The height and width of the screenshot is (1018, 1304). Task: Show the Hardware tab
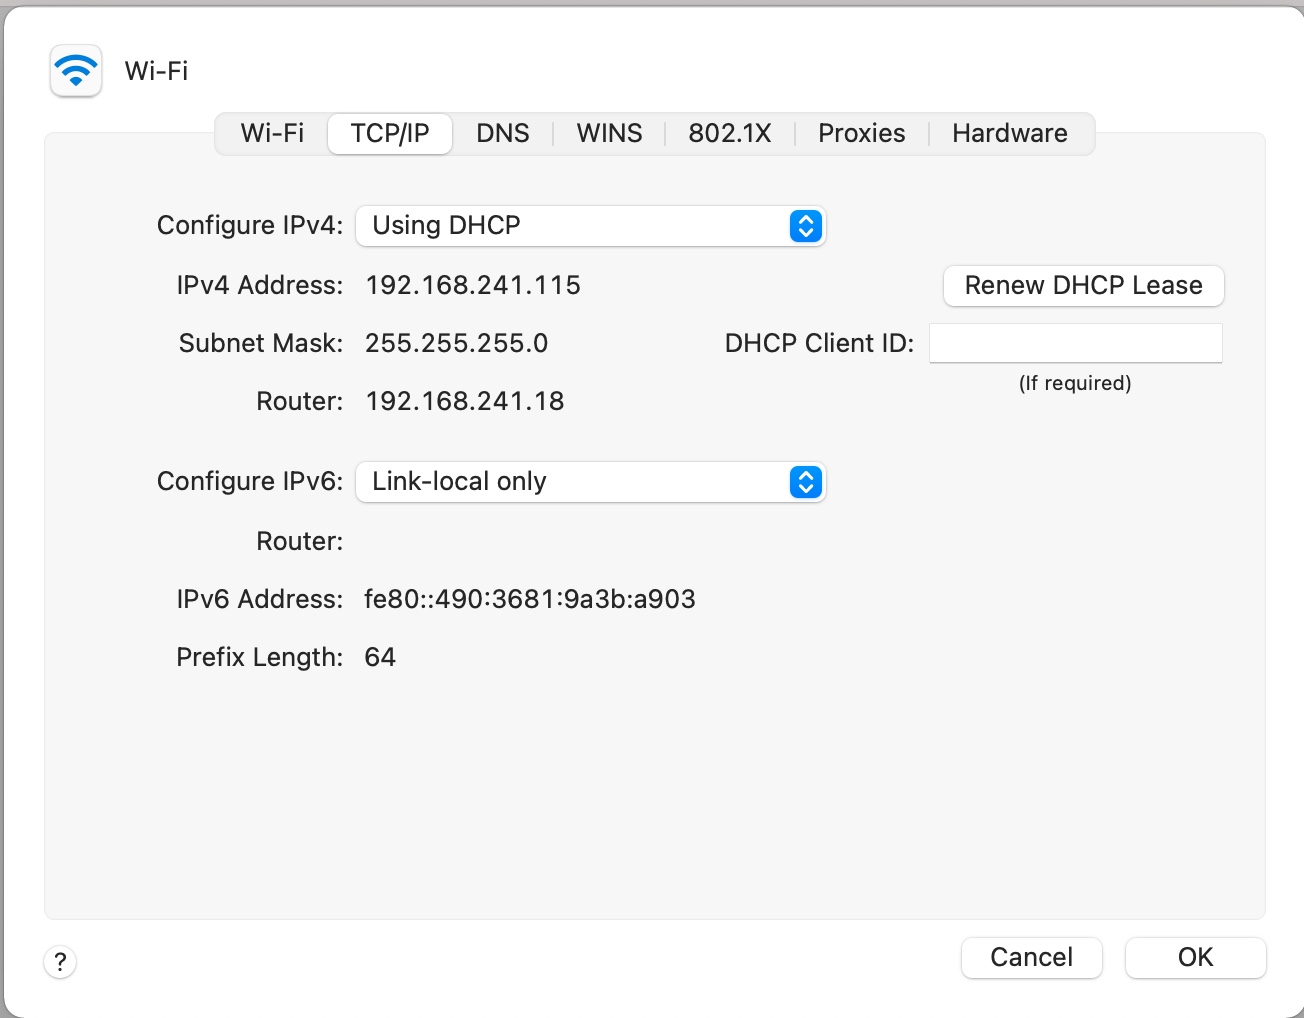(x=1009, y=134)
